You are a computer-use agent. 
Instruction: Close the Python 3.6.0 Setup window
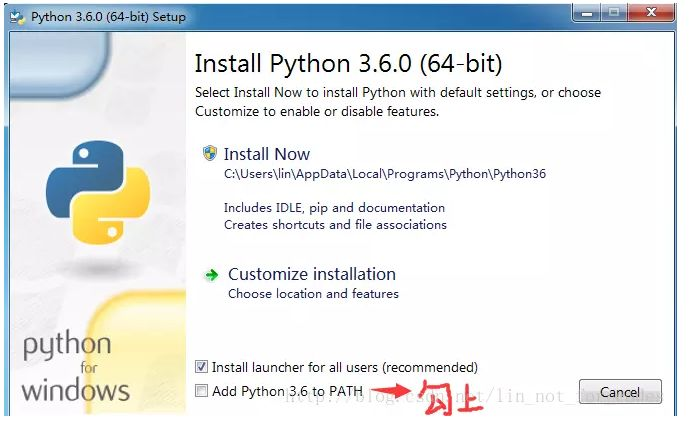pos(651,13)
